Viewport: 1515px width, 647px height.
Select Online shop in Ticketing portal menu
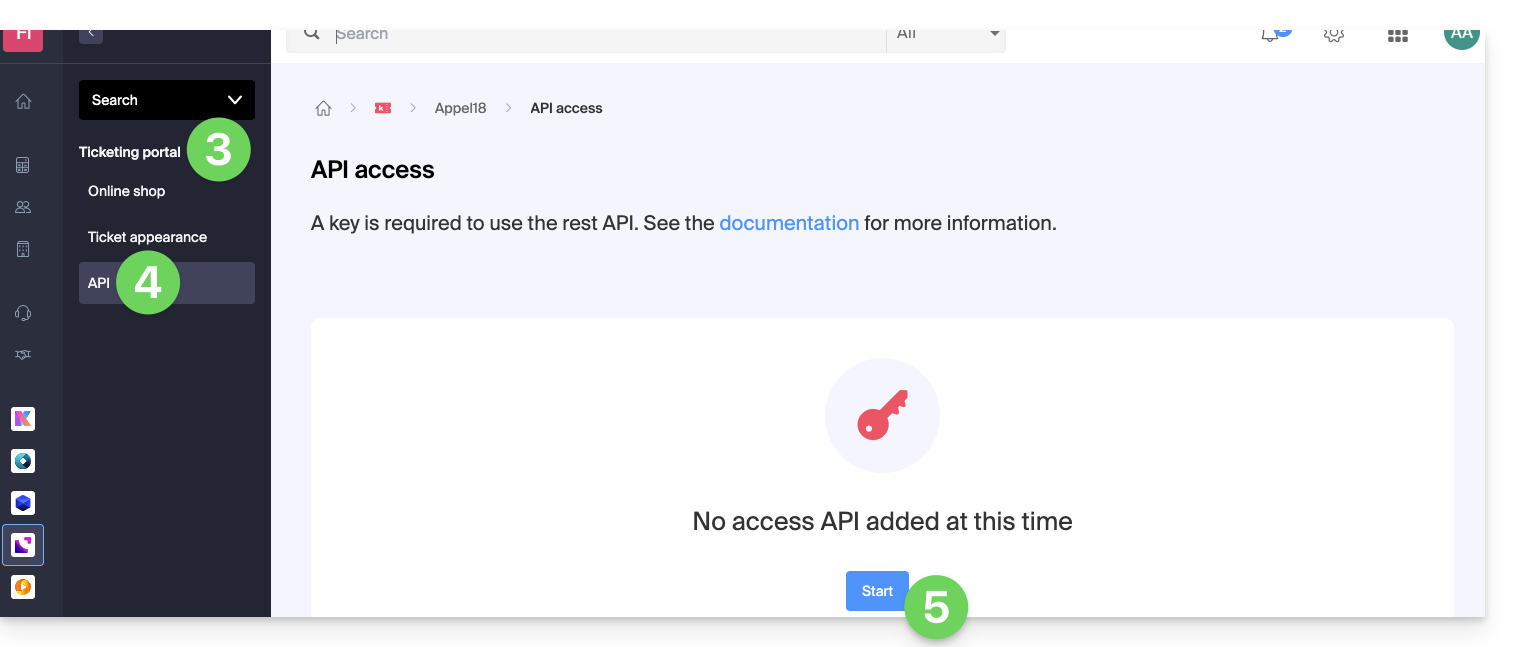(126, 191)
